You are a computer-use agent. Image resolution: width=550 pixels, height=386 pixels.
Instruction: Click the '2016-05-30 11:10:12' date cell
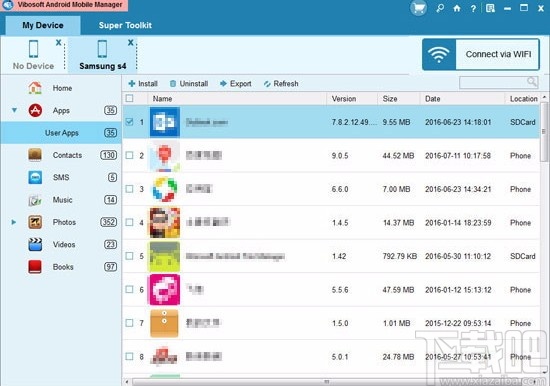coord(458,256)
